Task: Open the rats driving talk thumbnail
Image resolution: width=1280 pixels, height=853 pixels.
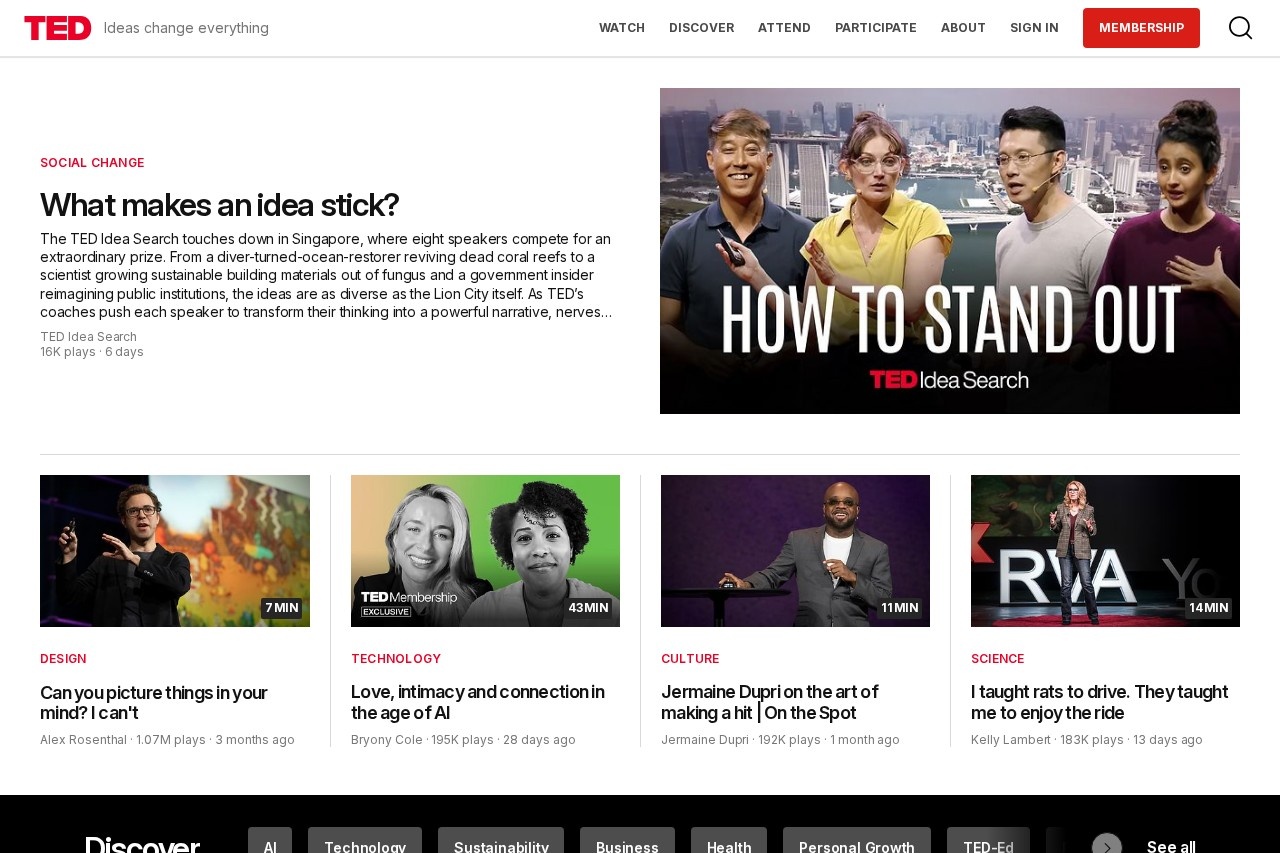Action: click(1105, 551)
